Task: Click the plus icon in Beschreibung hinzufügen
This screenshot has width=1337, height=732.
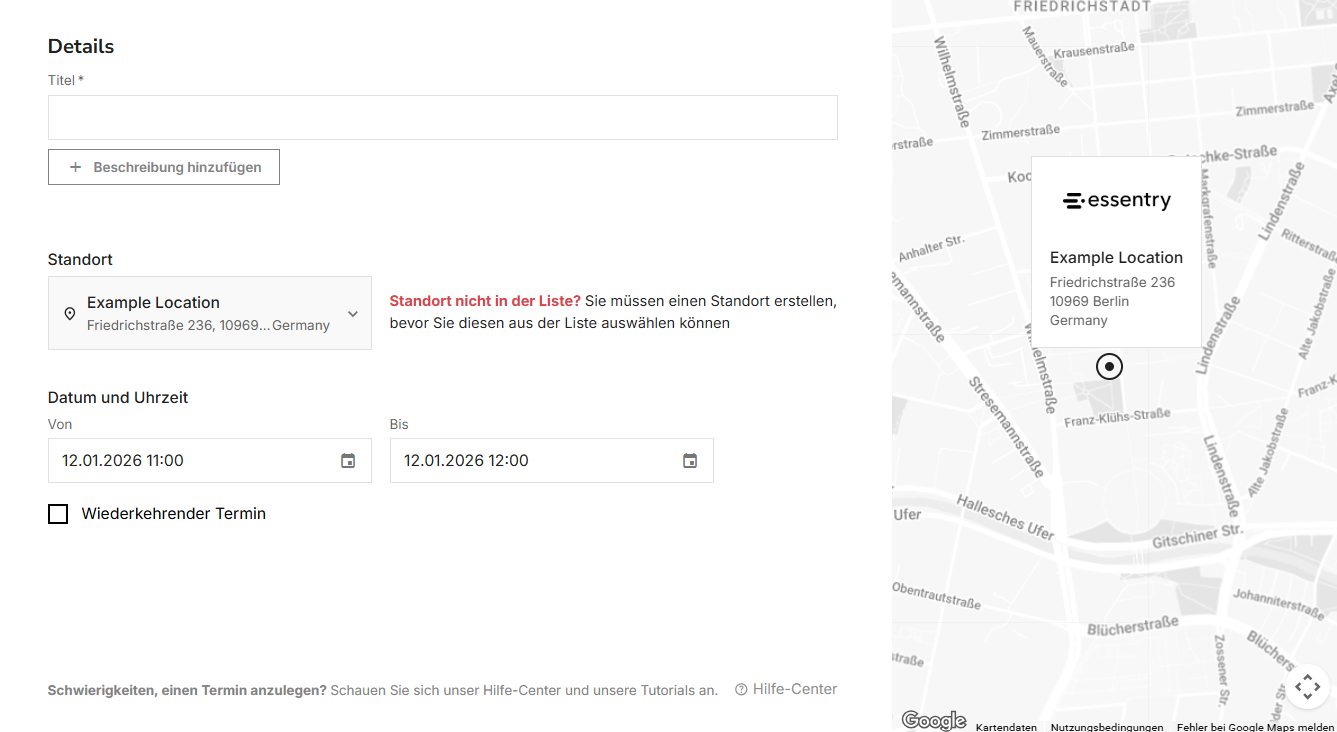Action: click(75, 167)
